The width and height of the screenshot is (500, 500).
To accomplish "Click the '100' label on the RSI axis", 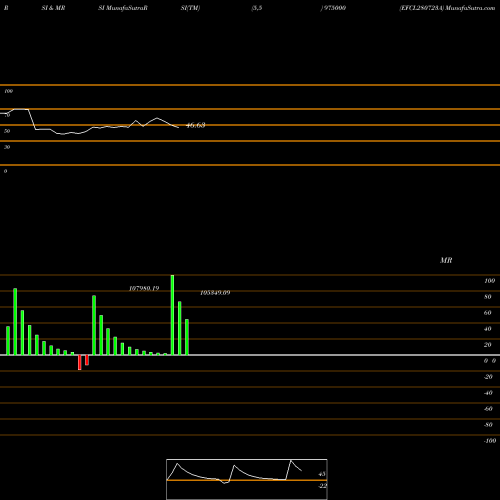I will [x=9, y=91].
